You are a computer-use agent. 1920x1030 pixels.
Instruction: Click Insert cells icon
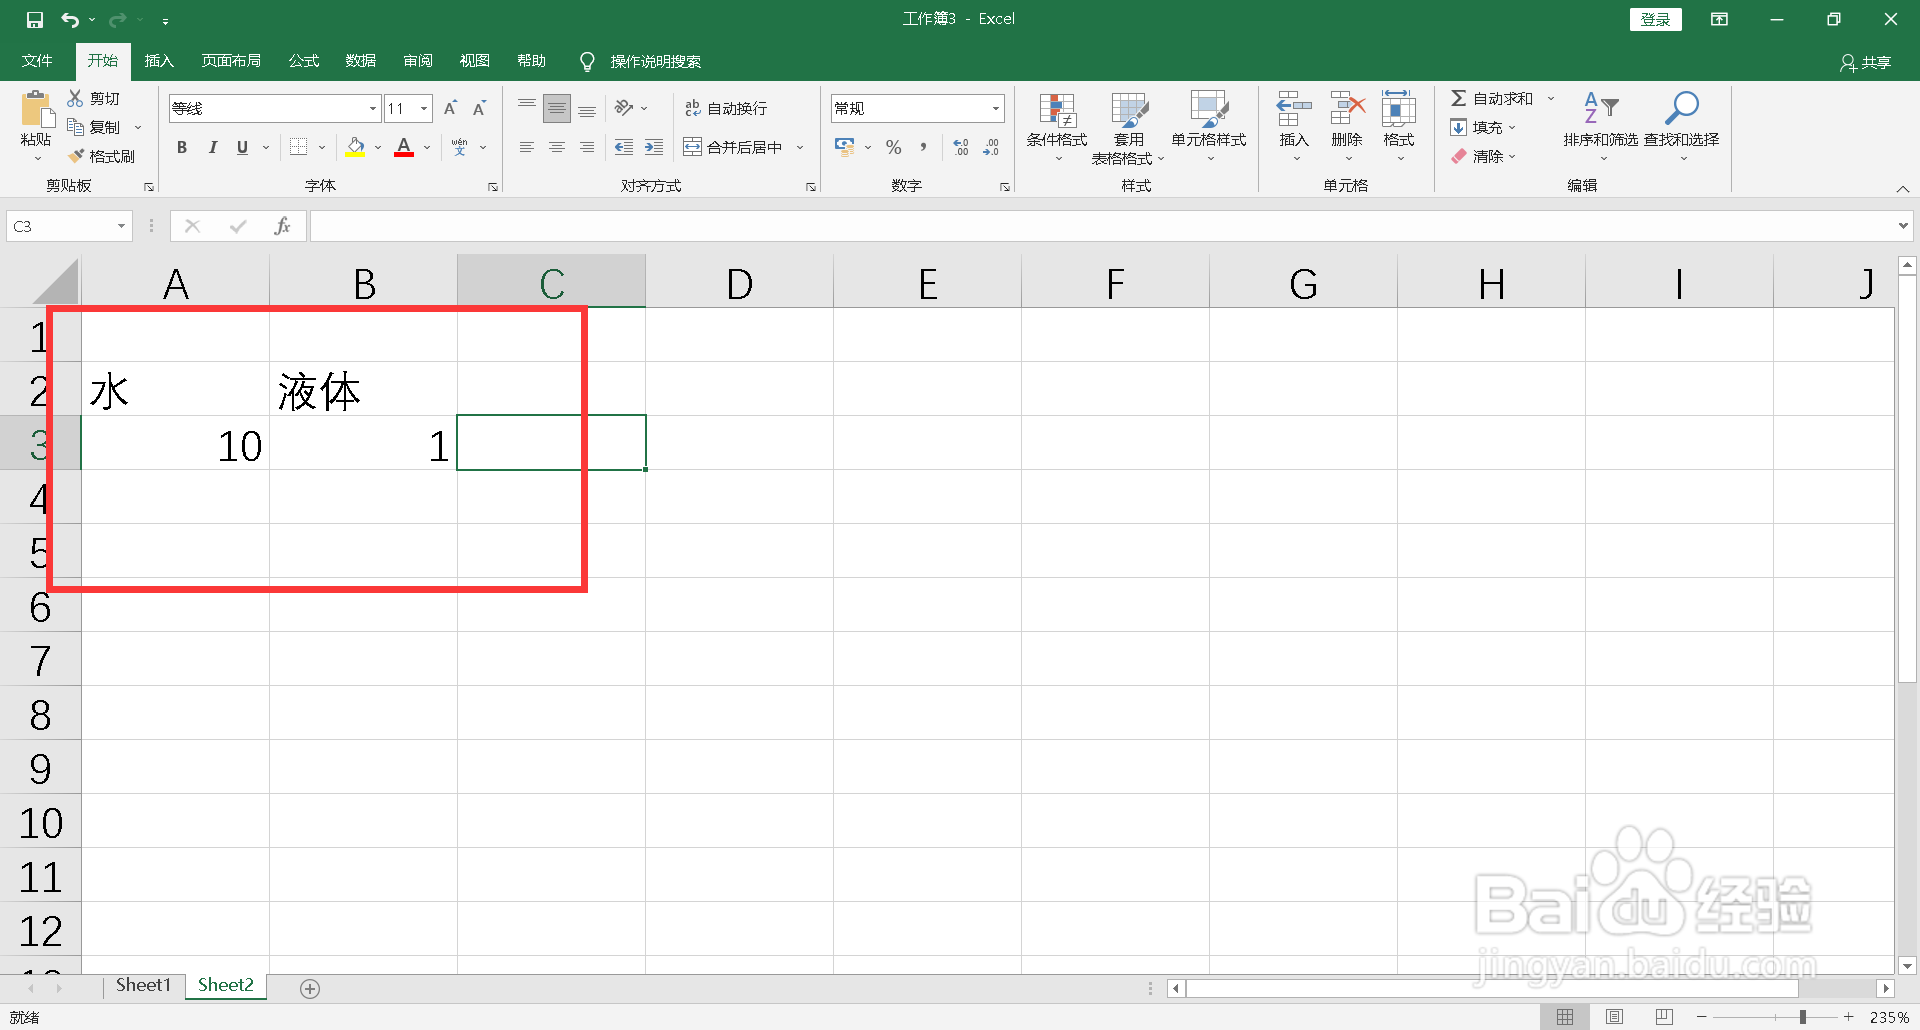1294,109
